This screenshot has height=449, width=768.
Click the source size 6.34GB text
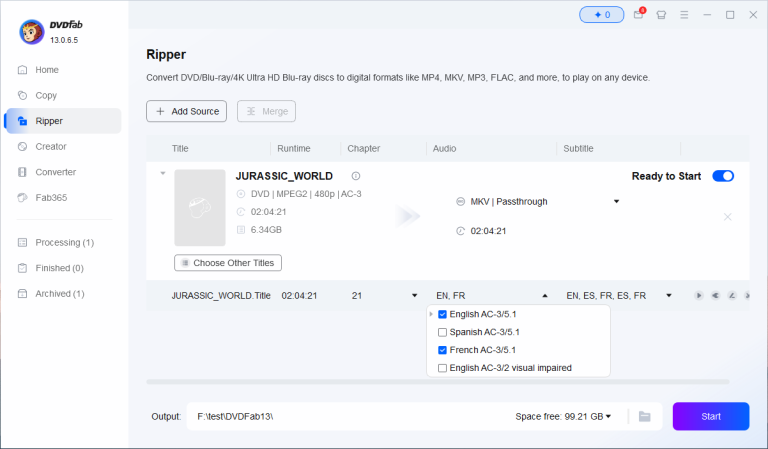(266, 230)
